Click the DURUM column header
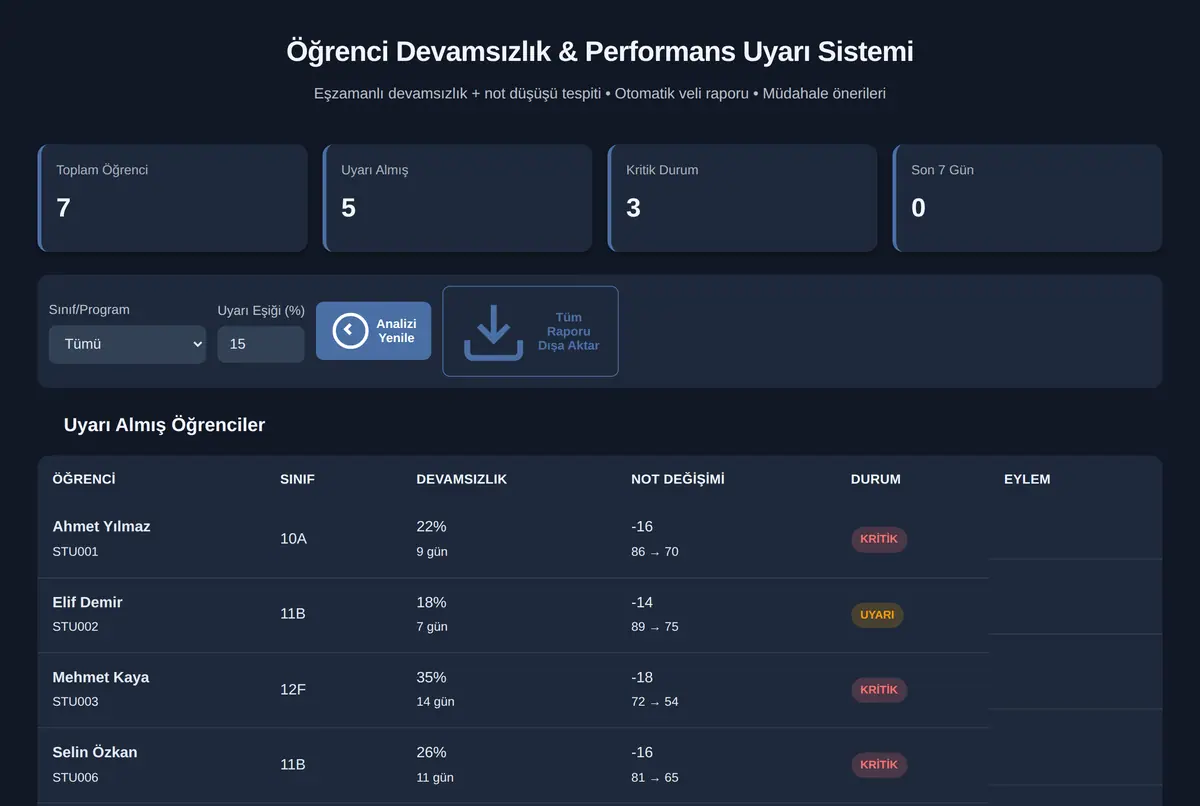 click(876, 479)
